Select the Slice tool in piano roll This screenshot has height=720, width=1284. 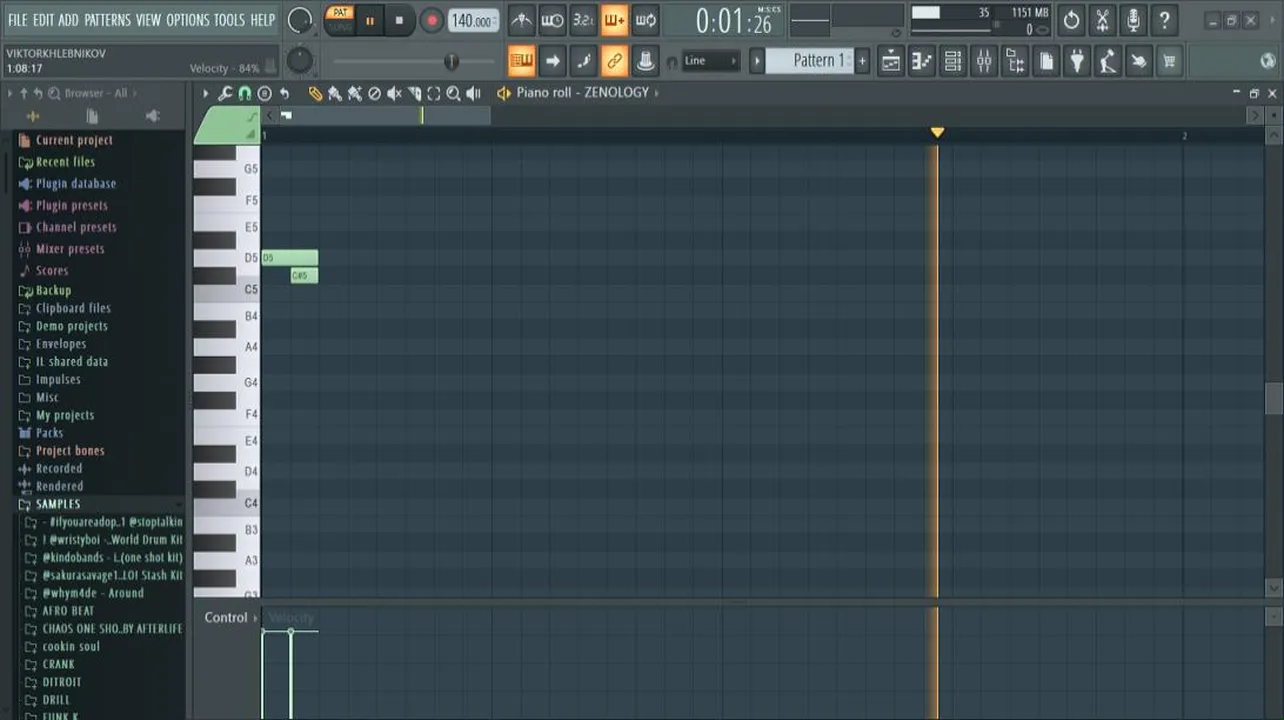(x=414, y=93)
